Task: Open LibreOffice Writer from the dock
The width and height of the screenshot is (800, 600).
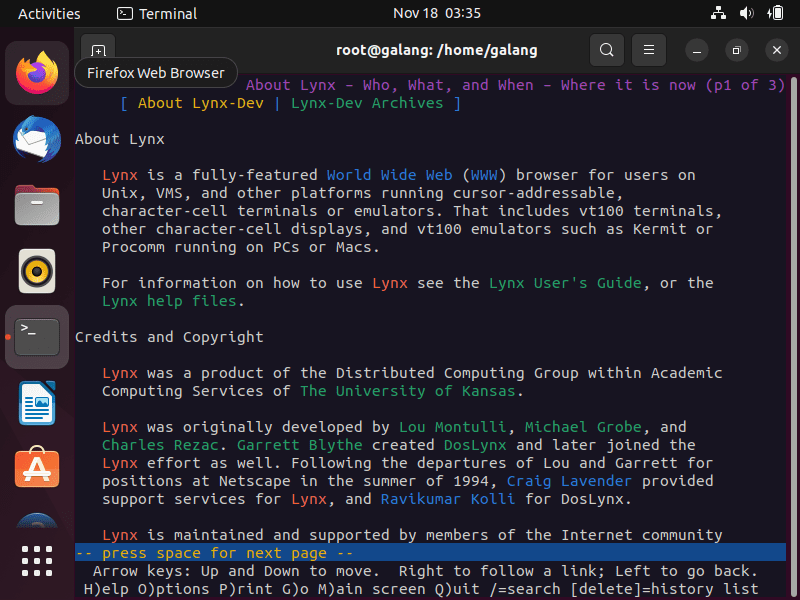Action: (37, 403)
